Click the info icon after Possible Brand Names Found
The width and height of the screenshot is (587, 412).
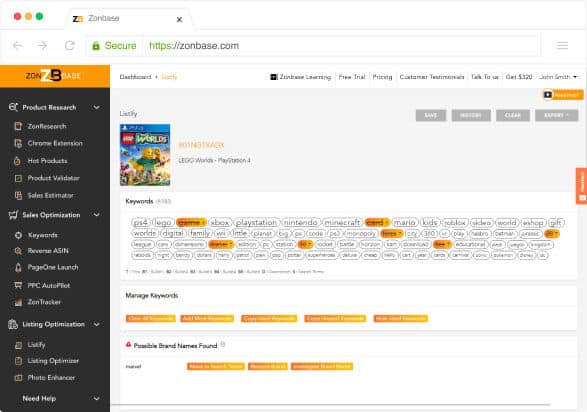tap(223, 344)
